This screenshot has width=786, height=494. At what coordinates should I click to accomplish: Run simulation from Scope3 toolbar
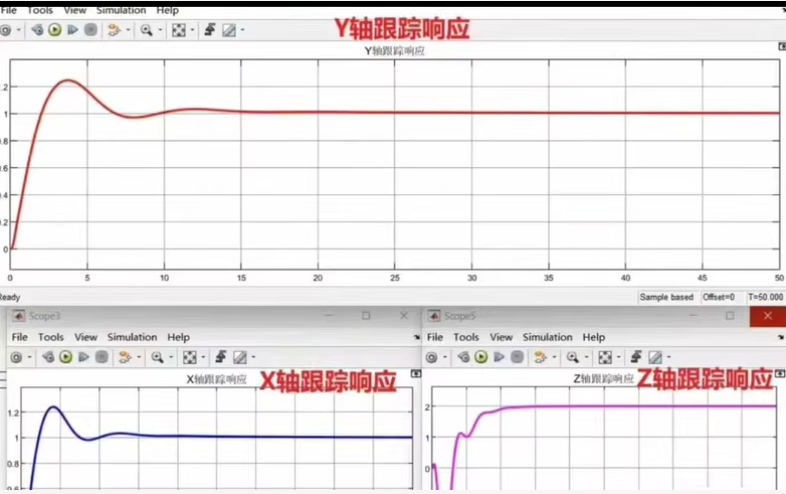click(x=66, y=357)
